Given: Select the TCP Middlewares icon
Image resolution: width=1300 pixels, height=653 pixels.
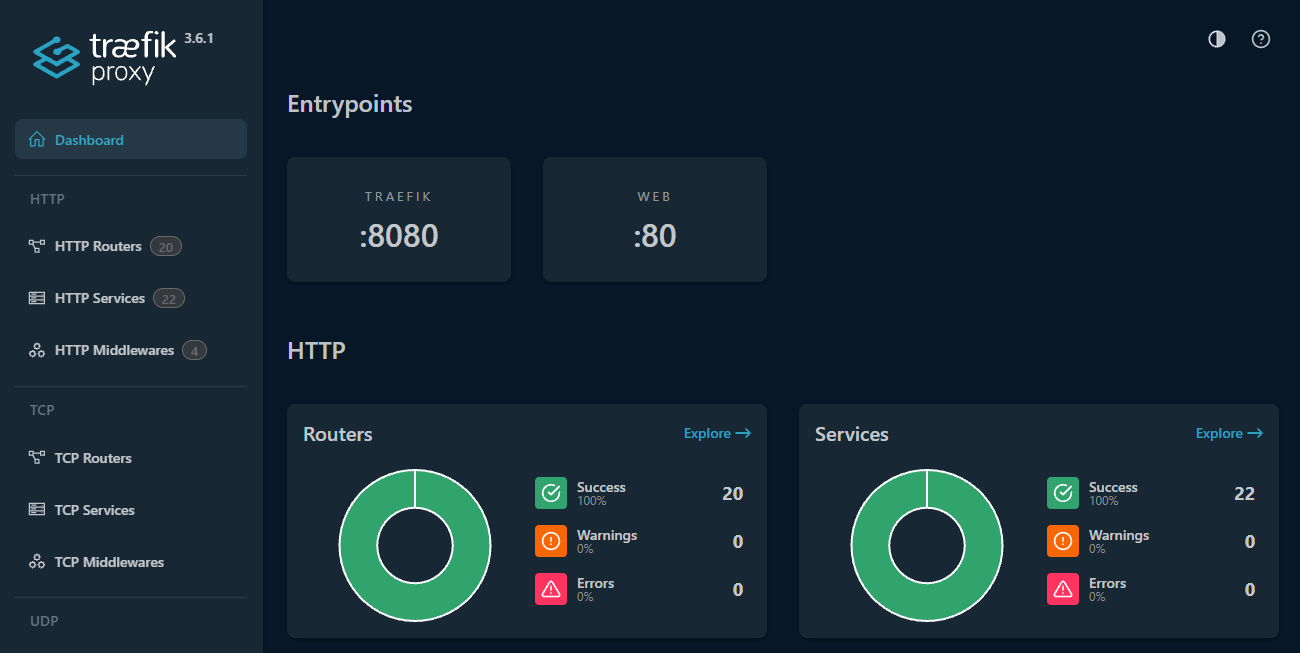Looking at the screenshot, I should click(x=36, y=561).
